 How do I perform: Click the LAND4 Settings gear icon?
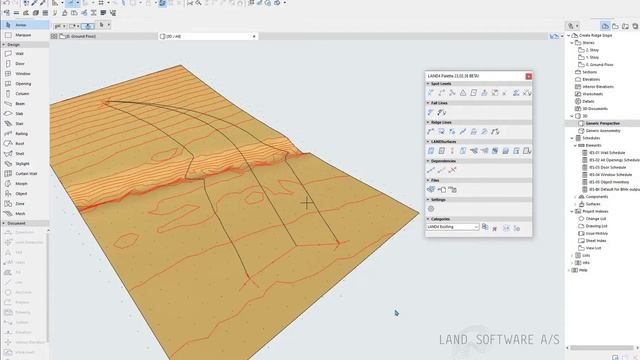point(431,209)
